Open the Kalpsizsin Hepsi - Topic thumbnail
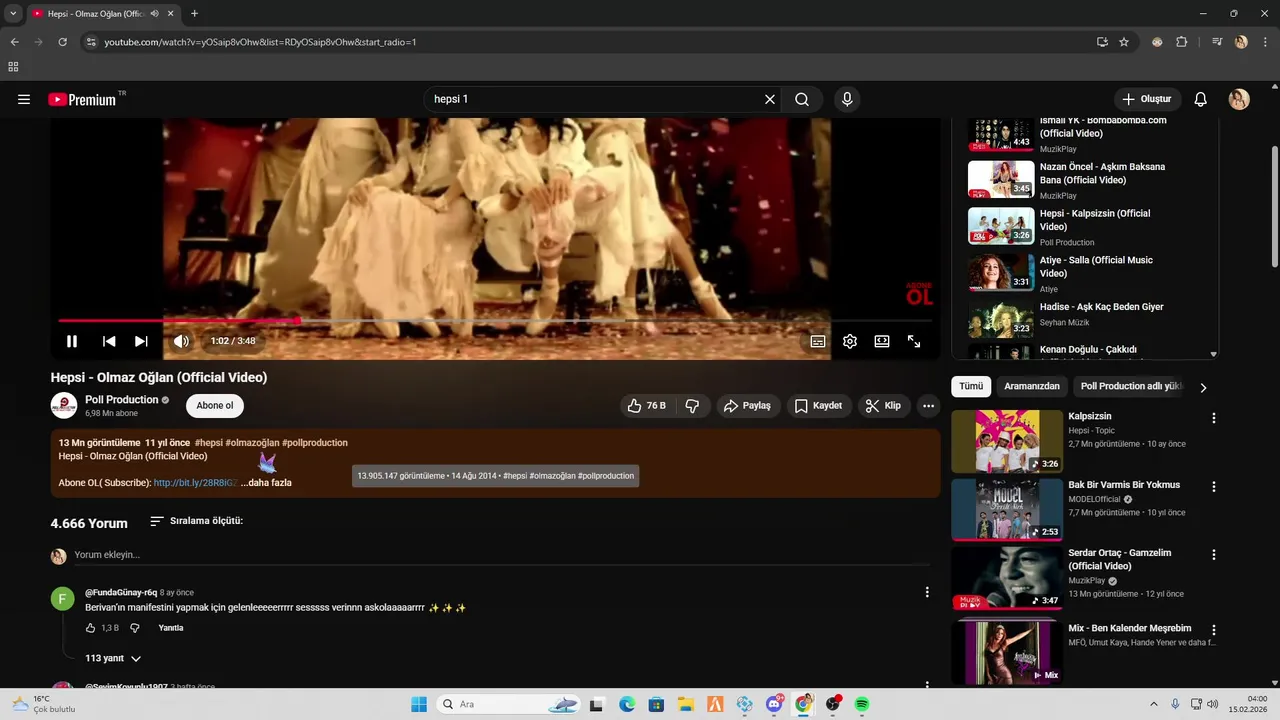This screenshot has height=720, width=1280. [x=1007, y=441]
